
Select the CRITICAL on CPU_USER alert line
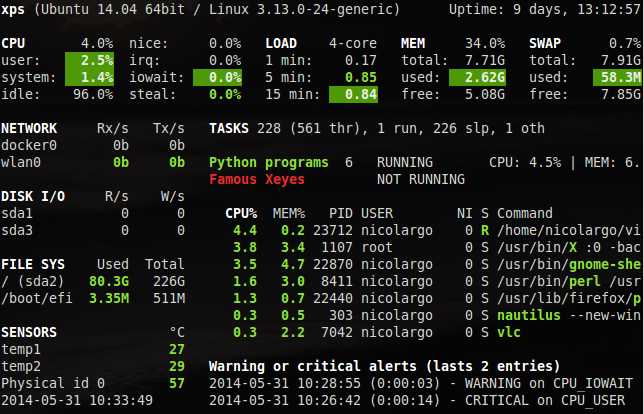417,400
